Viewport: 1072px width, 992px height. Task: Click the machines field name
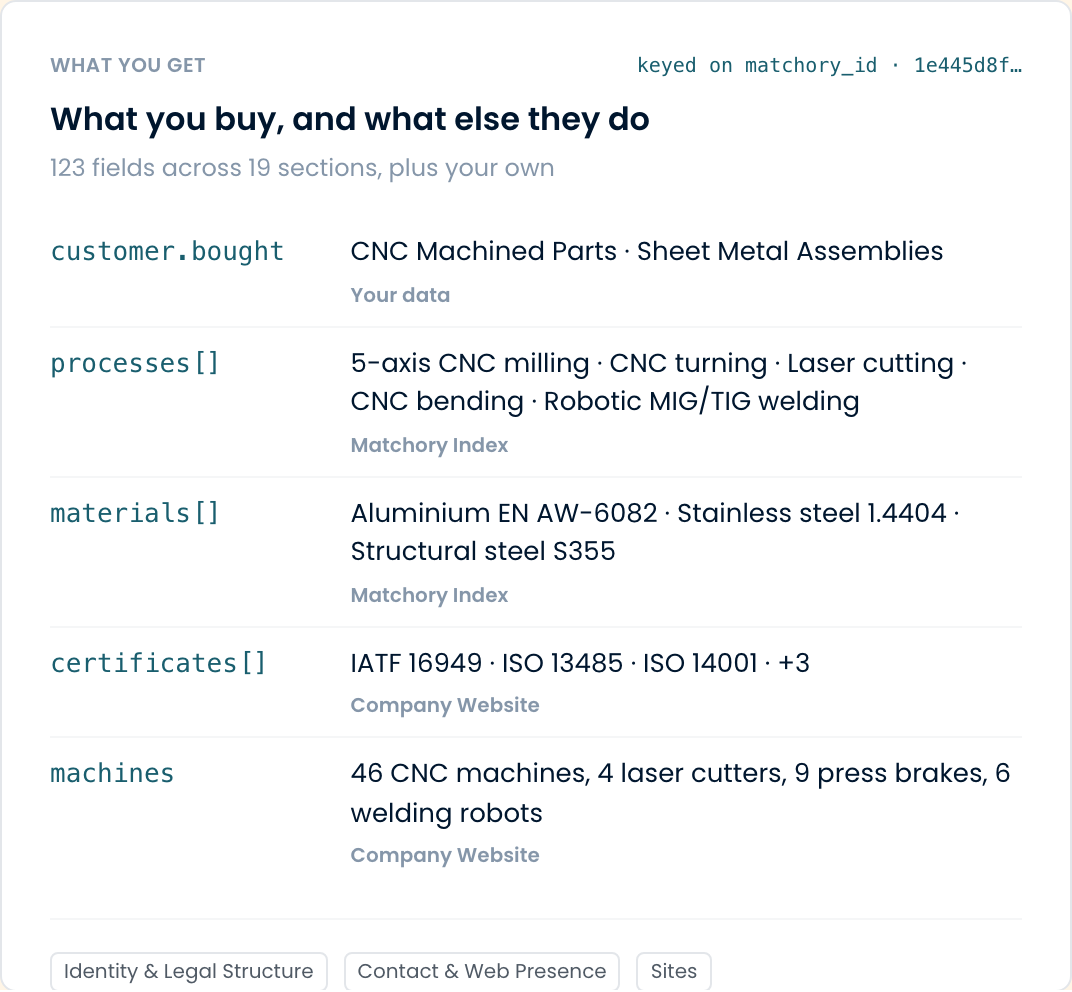click(112, 773)
